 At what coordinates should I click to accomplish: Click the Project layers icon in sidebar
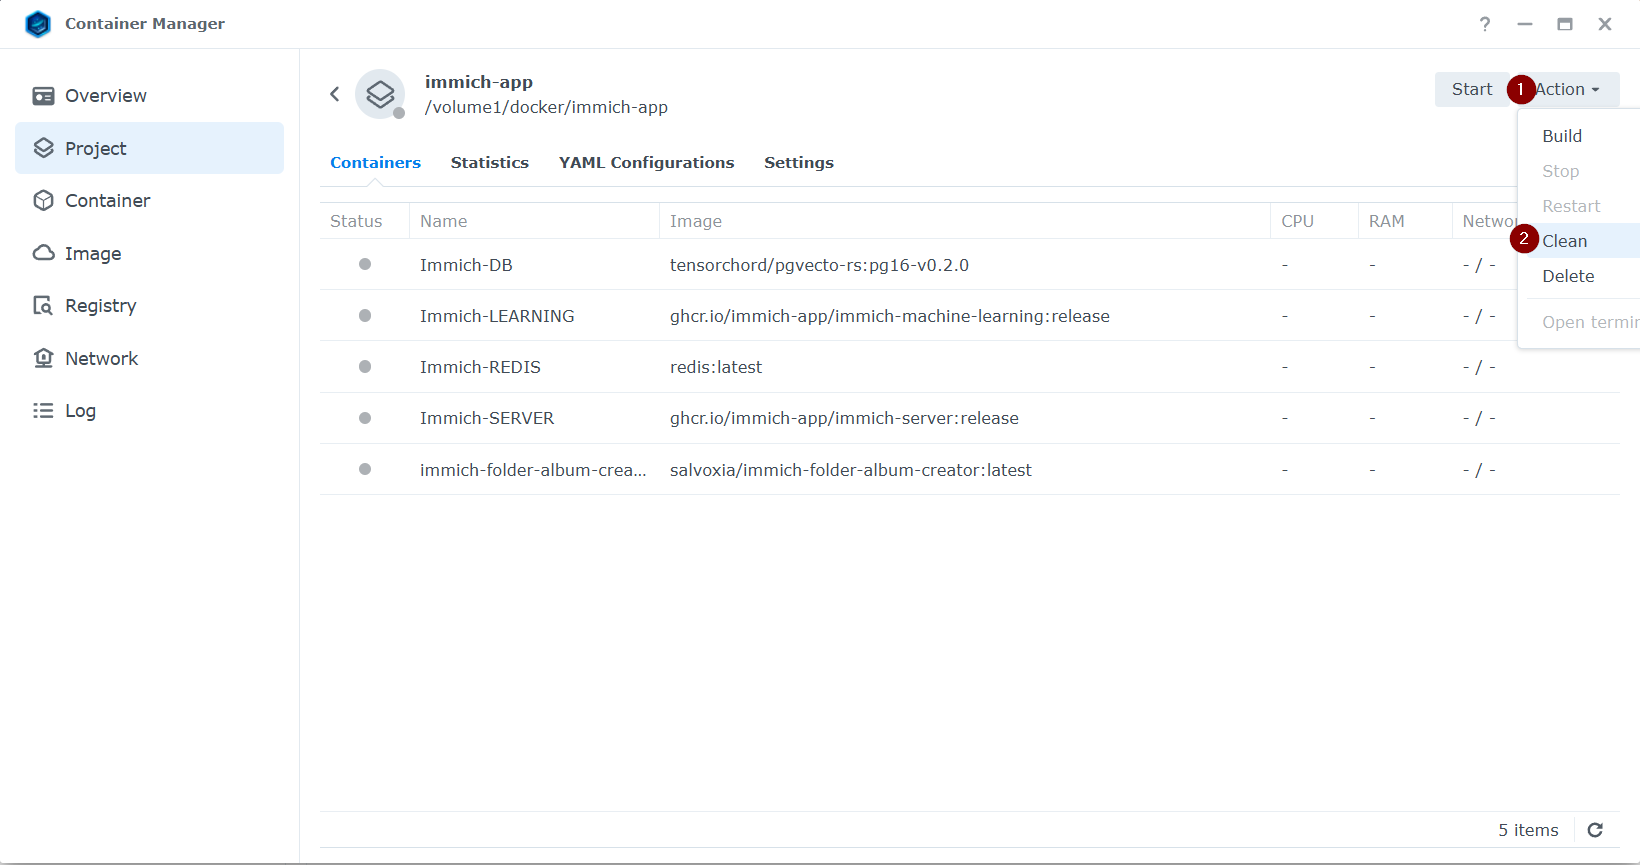click(43, 148)
